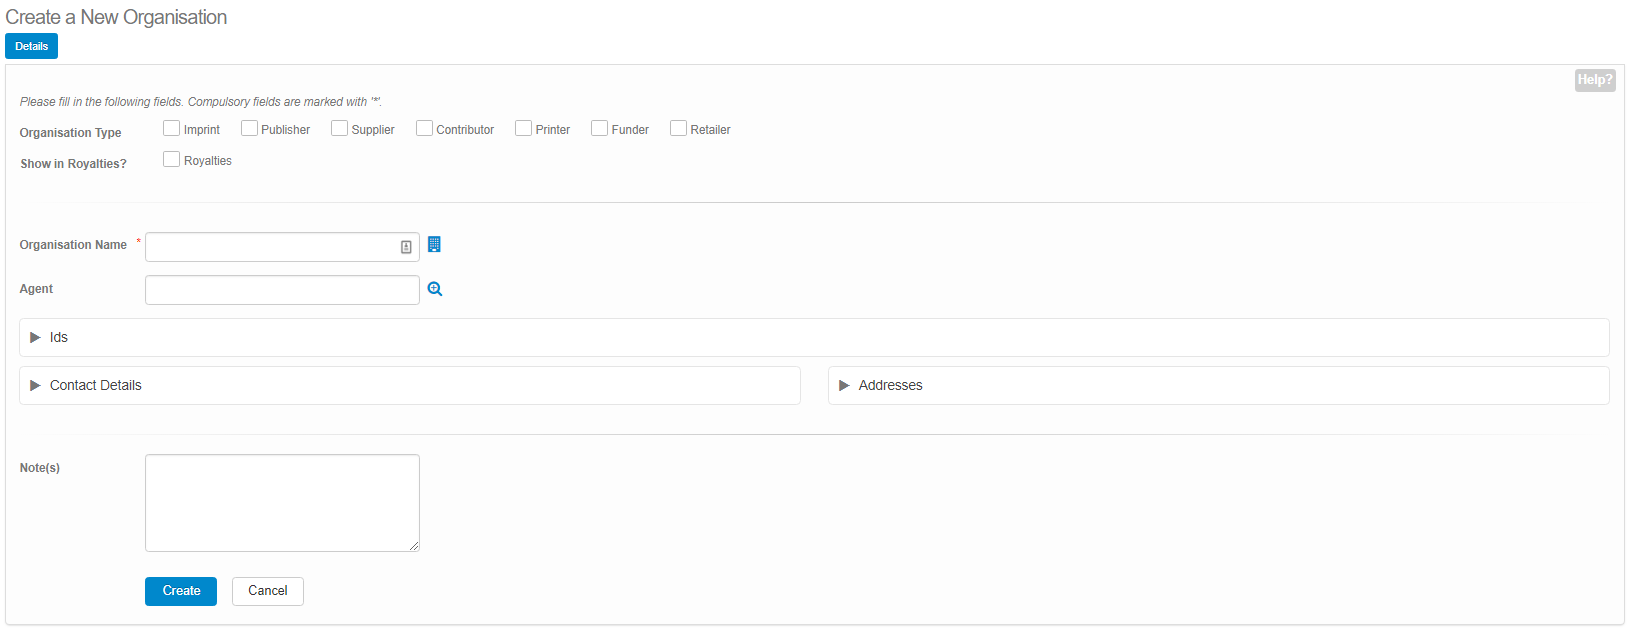Mark the Printer organisation type
Viewport: 1635px width, 643px height.
523,129
